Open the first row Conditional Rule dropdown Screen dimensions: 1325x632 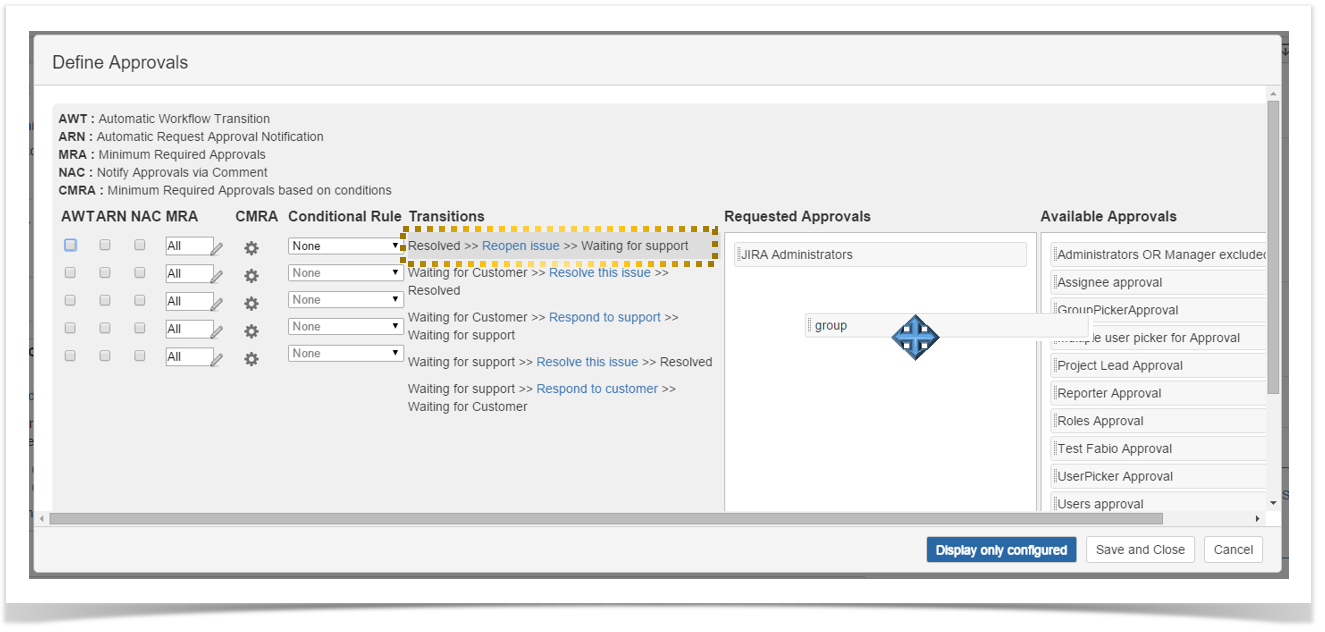pyautogui.click(x=345, y=246)
